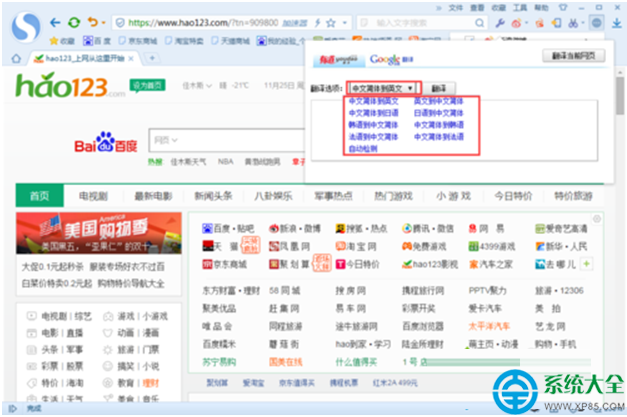Open the 帮助 menu

[541, 8]
